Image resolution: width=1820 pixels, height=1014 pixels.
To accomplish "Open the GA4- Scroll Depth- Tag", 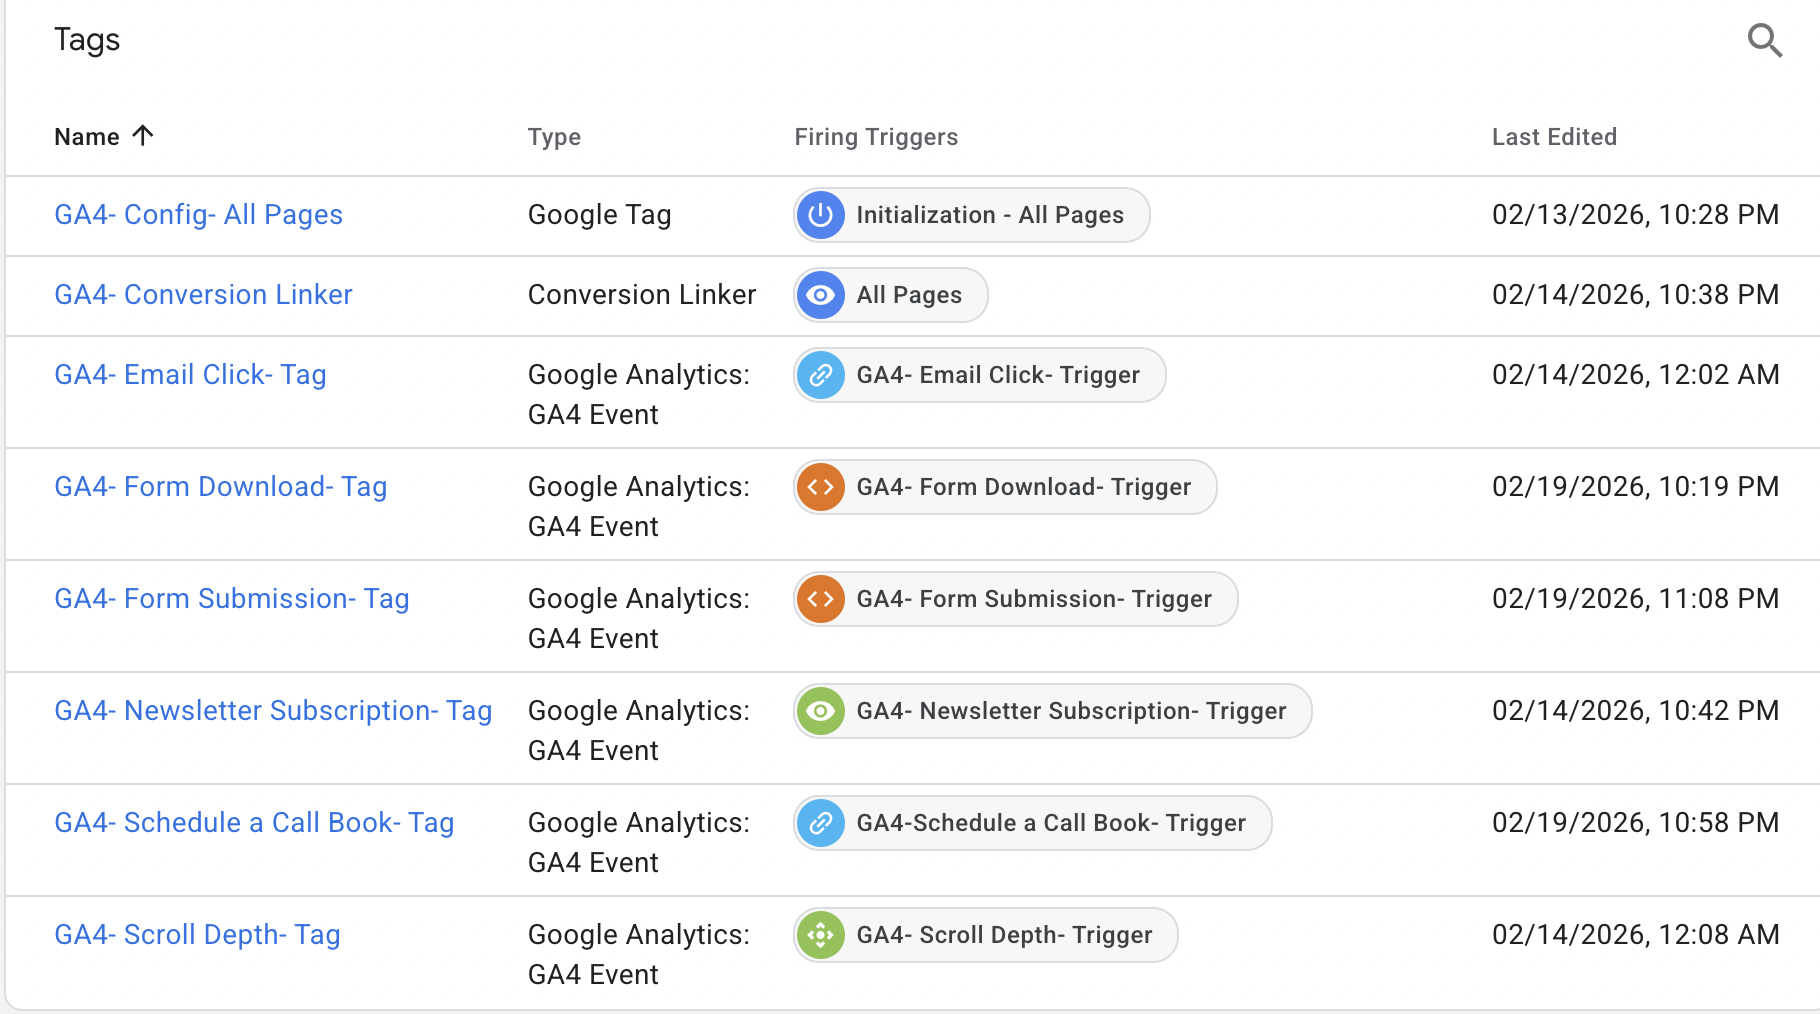I will tap(196, 934).
